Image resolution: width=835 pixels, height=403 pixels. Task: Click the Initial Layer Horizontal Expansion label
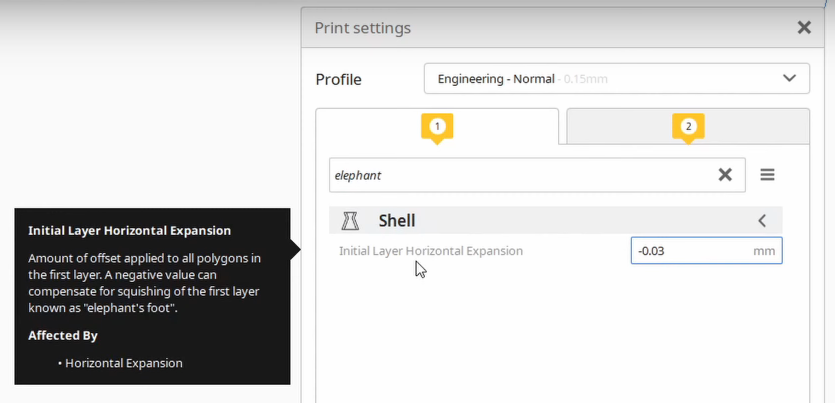pos(431,251)
